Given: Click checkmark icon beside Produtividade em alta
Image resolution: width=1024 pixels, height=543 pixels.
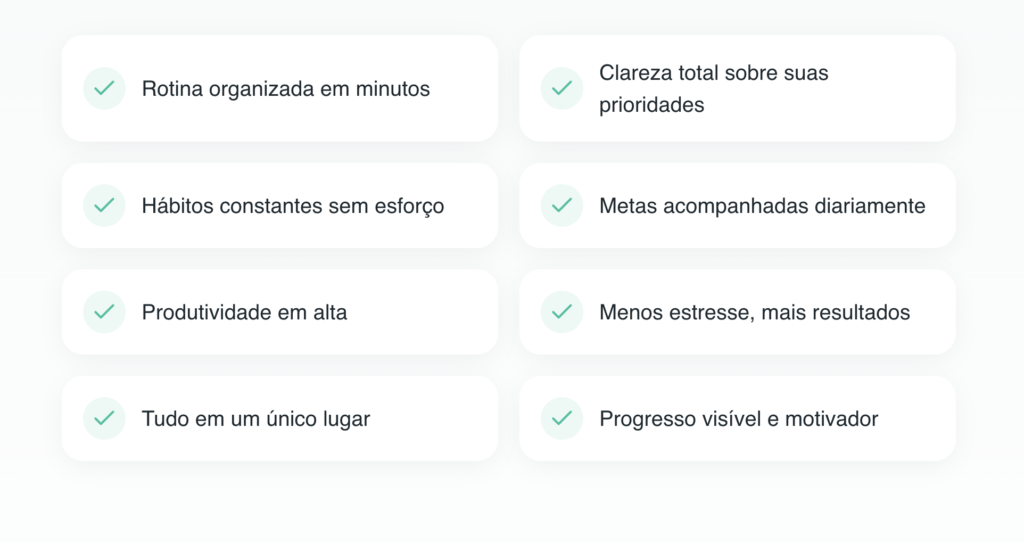Looking at the screenshot, I should tap(104, 311).
